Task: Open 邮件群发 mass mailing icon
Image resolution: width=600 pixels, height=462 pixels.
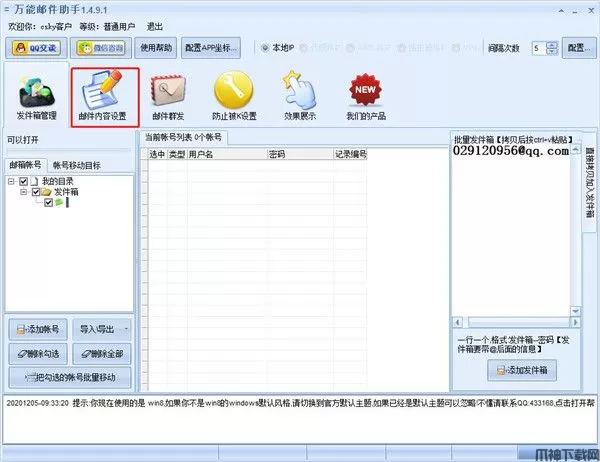Action: coord(168,97)
